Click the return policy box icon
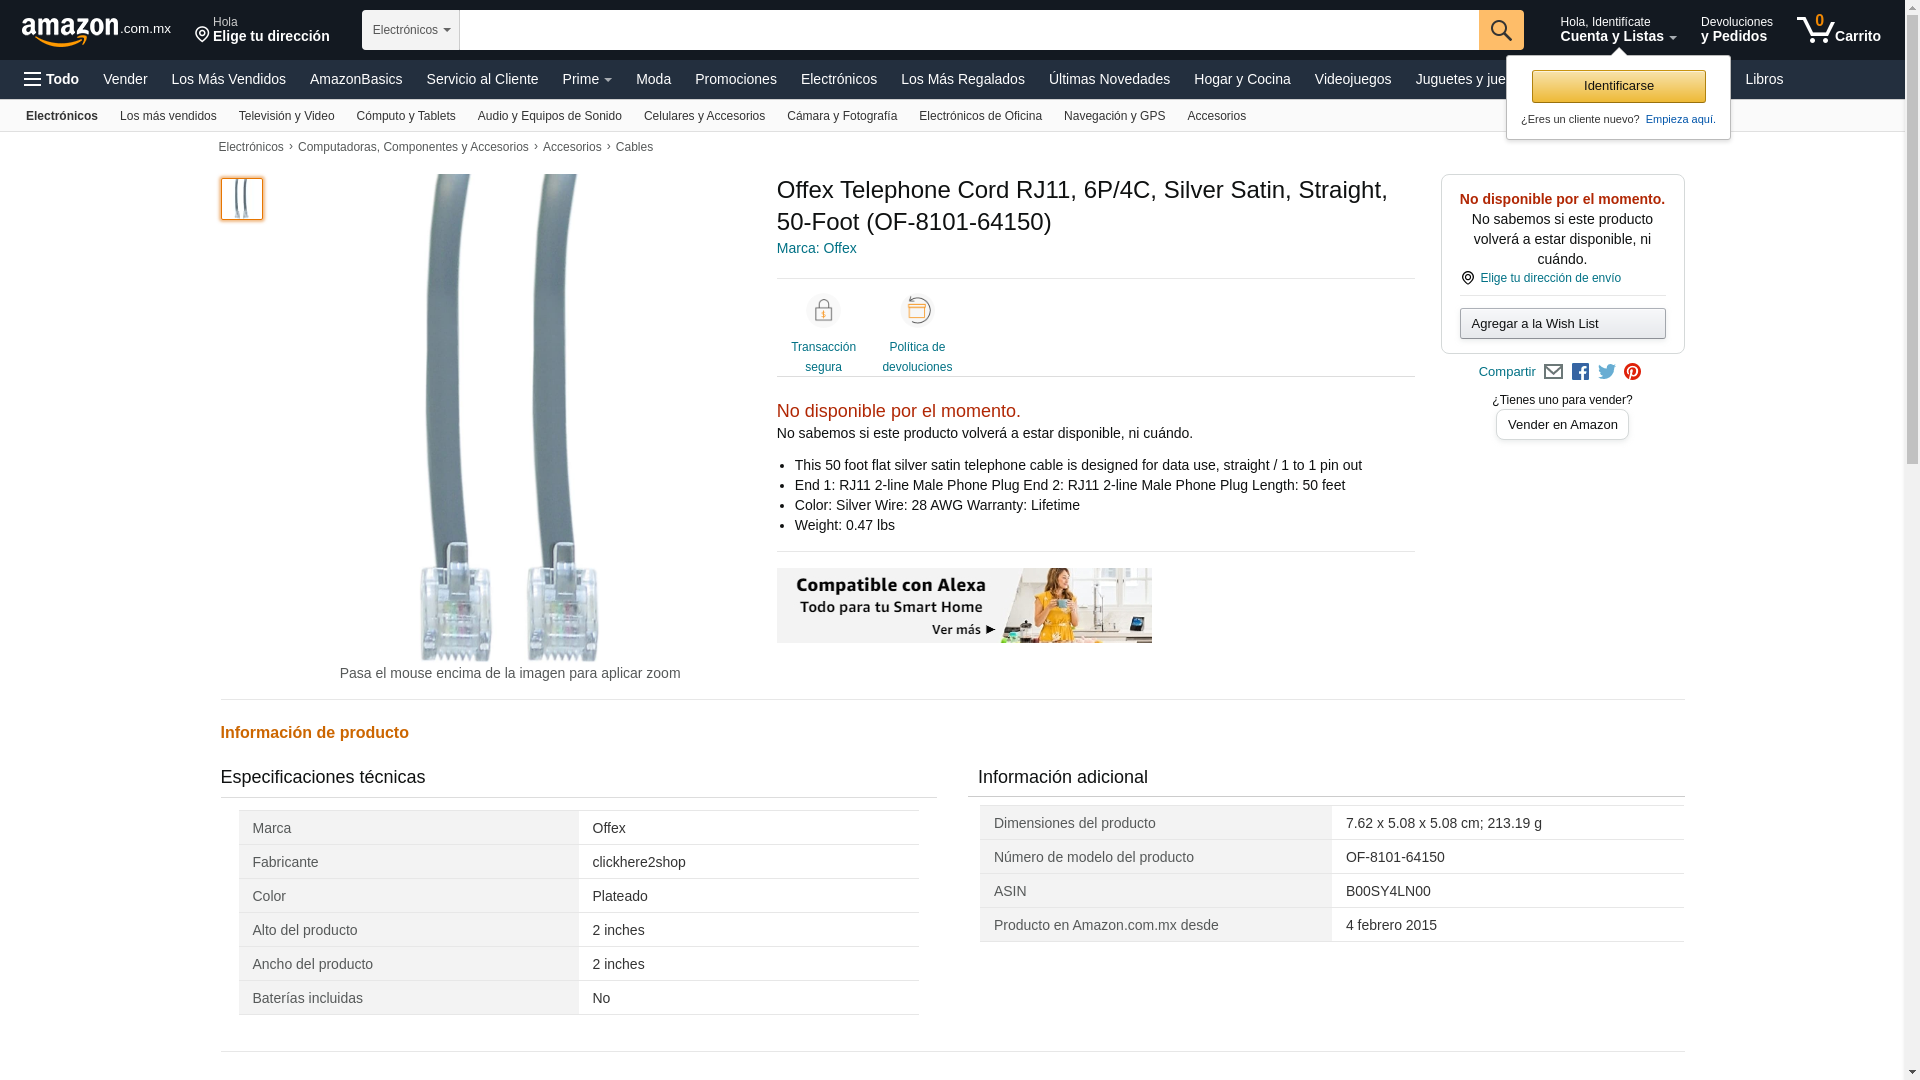This screenshot has width=1920, height=1080. tap(917, 311)
